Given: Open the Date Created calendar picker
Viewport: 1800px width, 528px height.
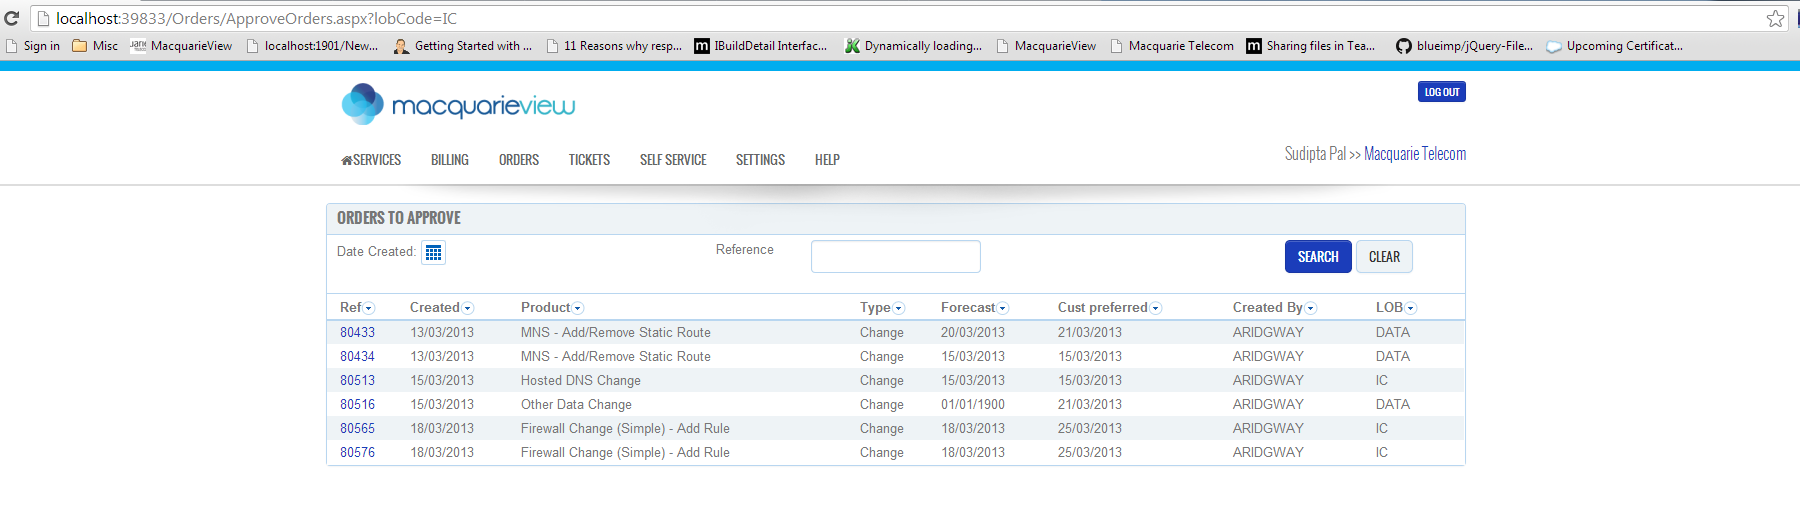Looking at the screenshot, I should click(433, 253).
